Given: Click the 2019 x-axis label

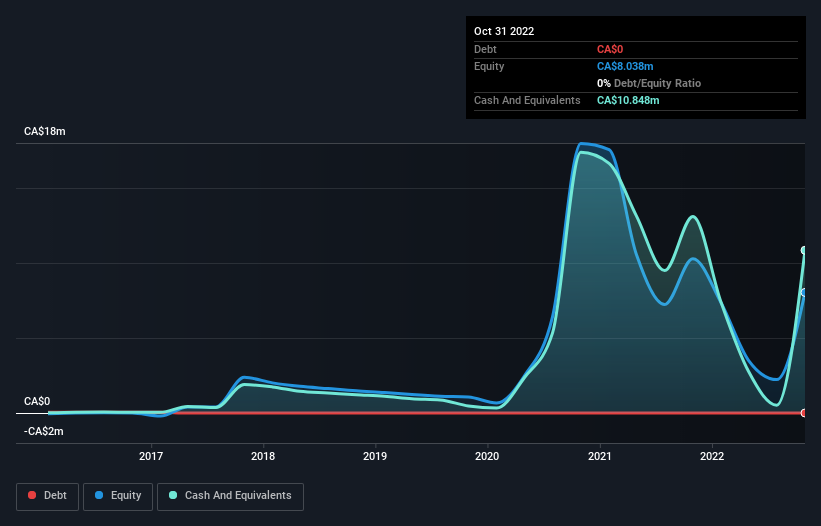Looking at the screenshot, I should pos(375,456).
